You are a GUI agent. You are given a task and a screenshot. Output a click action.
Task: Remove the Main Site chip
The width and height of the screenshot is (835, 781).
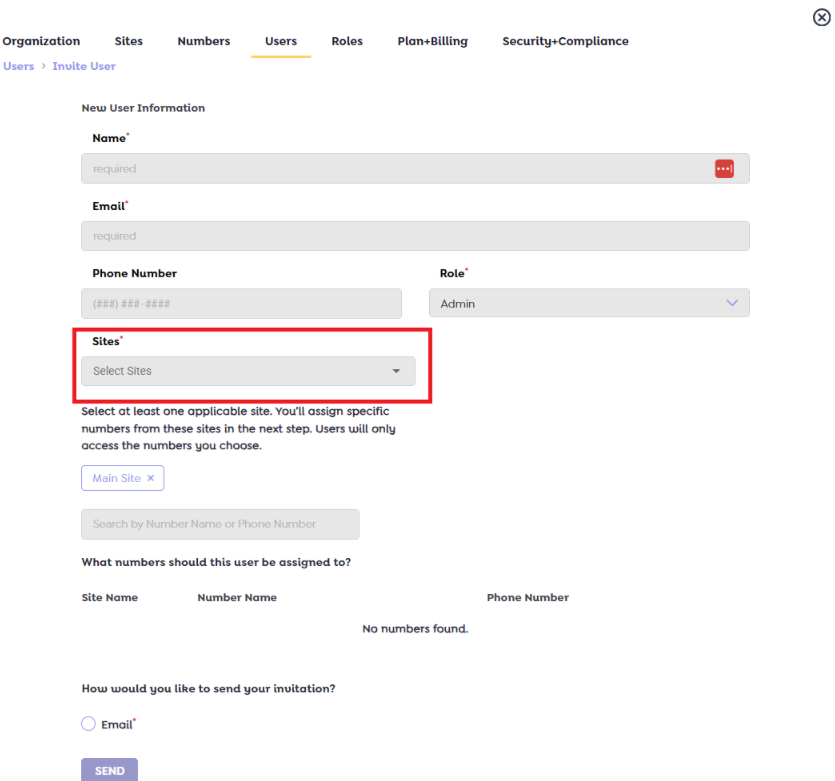point(151,479)
